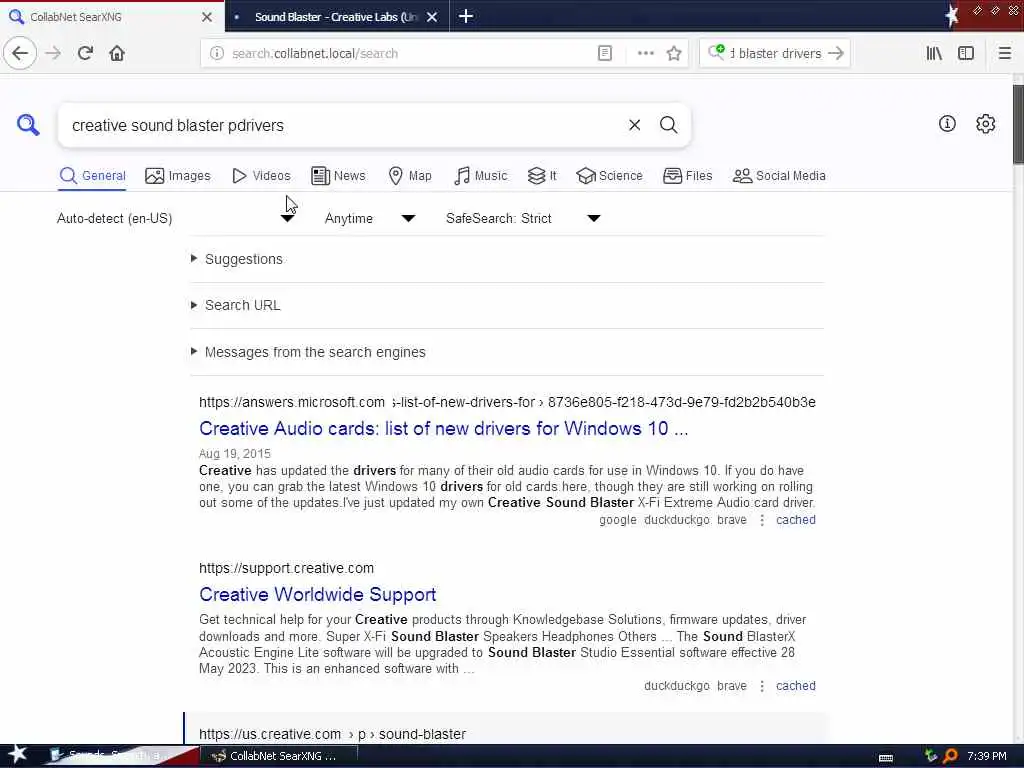Open options dots for Creative Worldwide Support result
The image size is (1024, 768).
tap(761, 686)
